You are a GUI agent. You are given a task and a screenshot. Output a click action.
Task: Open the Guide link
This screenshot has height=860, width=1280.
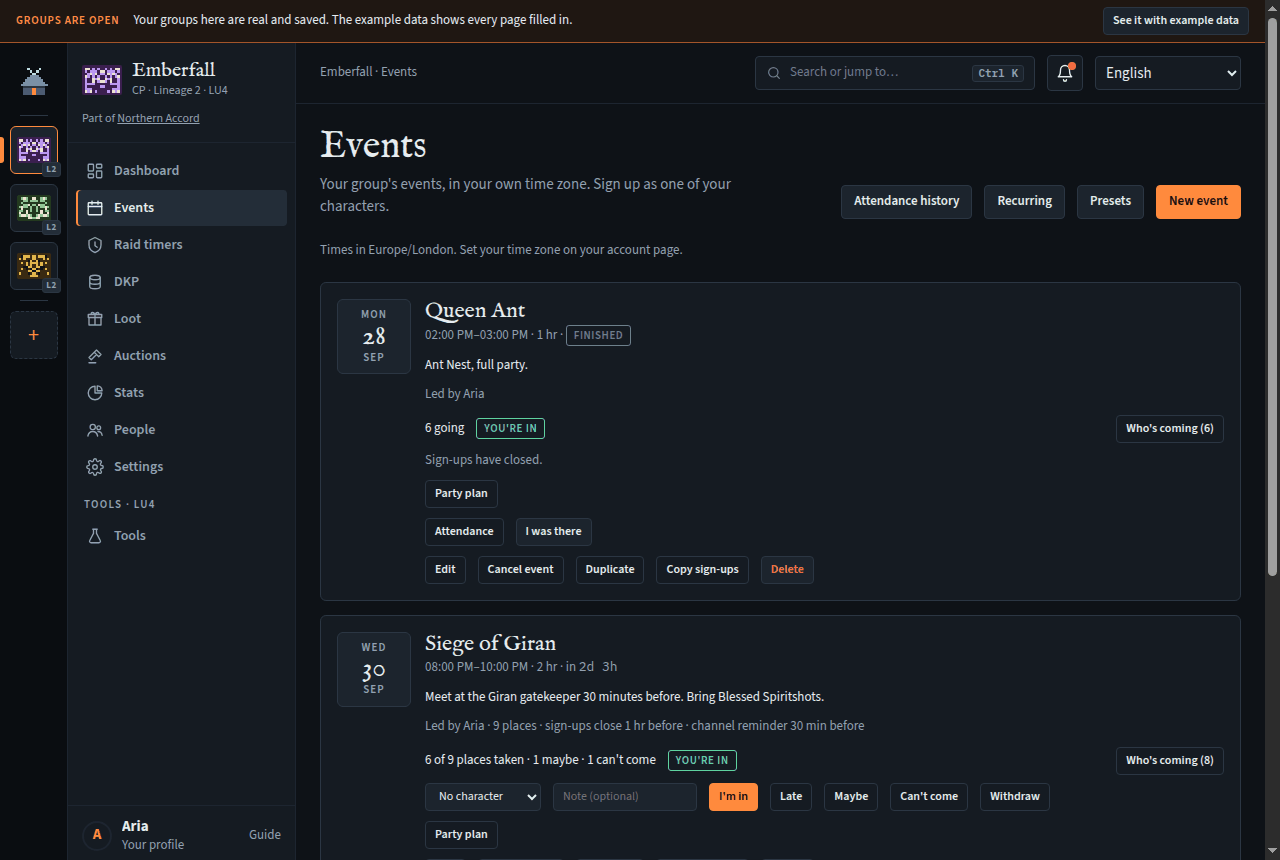pos(265,835)
